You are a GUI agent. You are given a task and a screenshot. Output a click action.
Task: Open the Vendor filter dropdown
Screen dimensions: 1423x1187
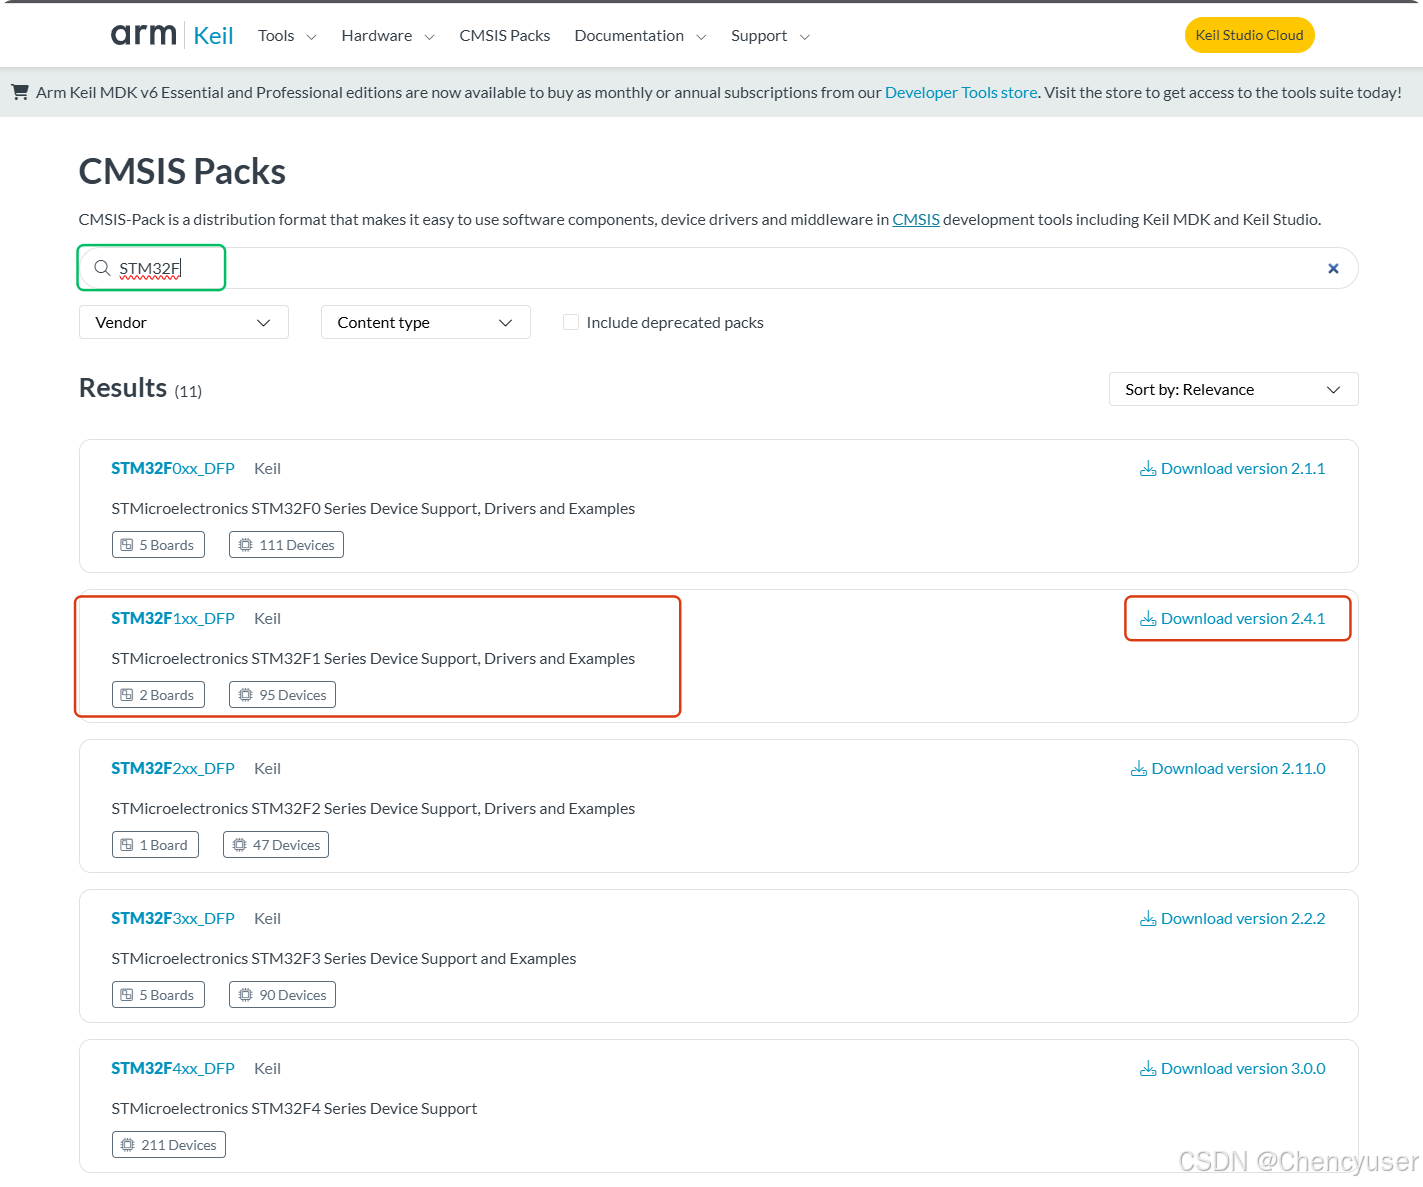[184, 322]
